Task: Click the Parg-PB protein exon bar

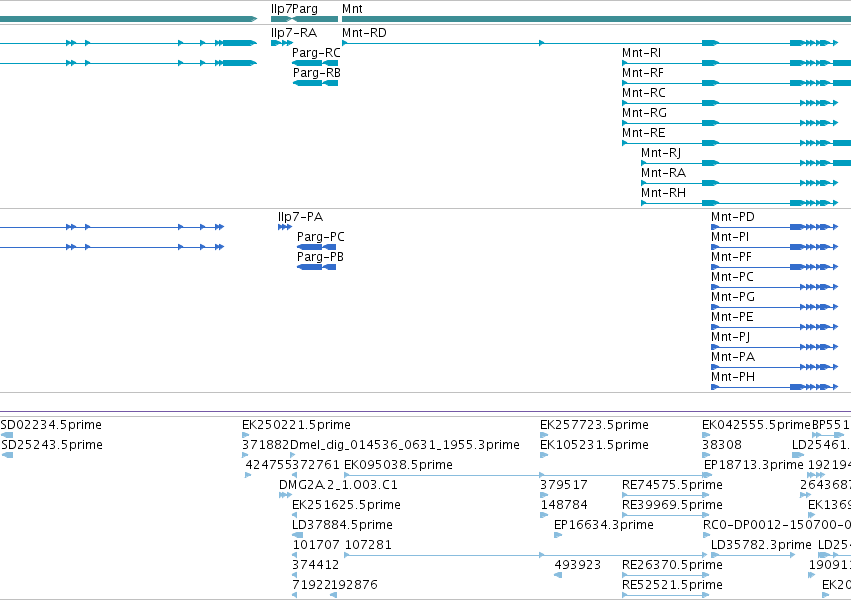Action: pos(316,267)
